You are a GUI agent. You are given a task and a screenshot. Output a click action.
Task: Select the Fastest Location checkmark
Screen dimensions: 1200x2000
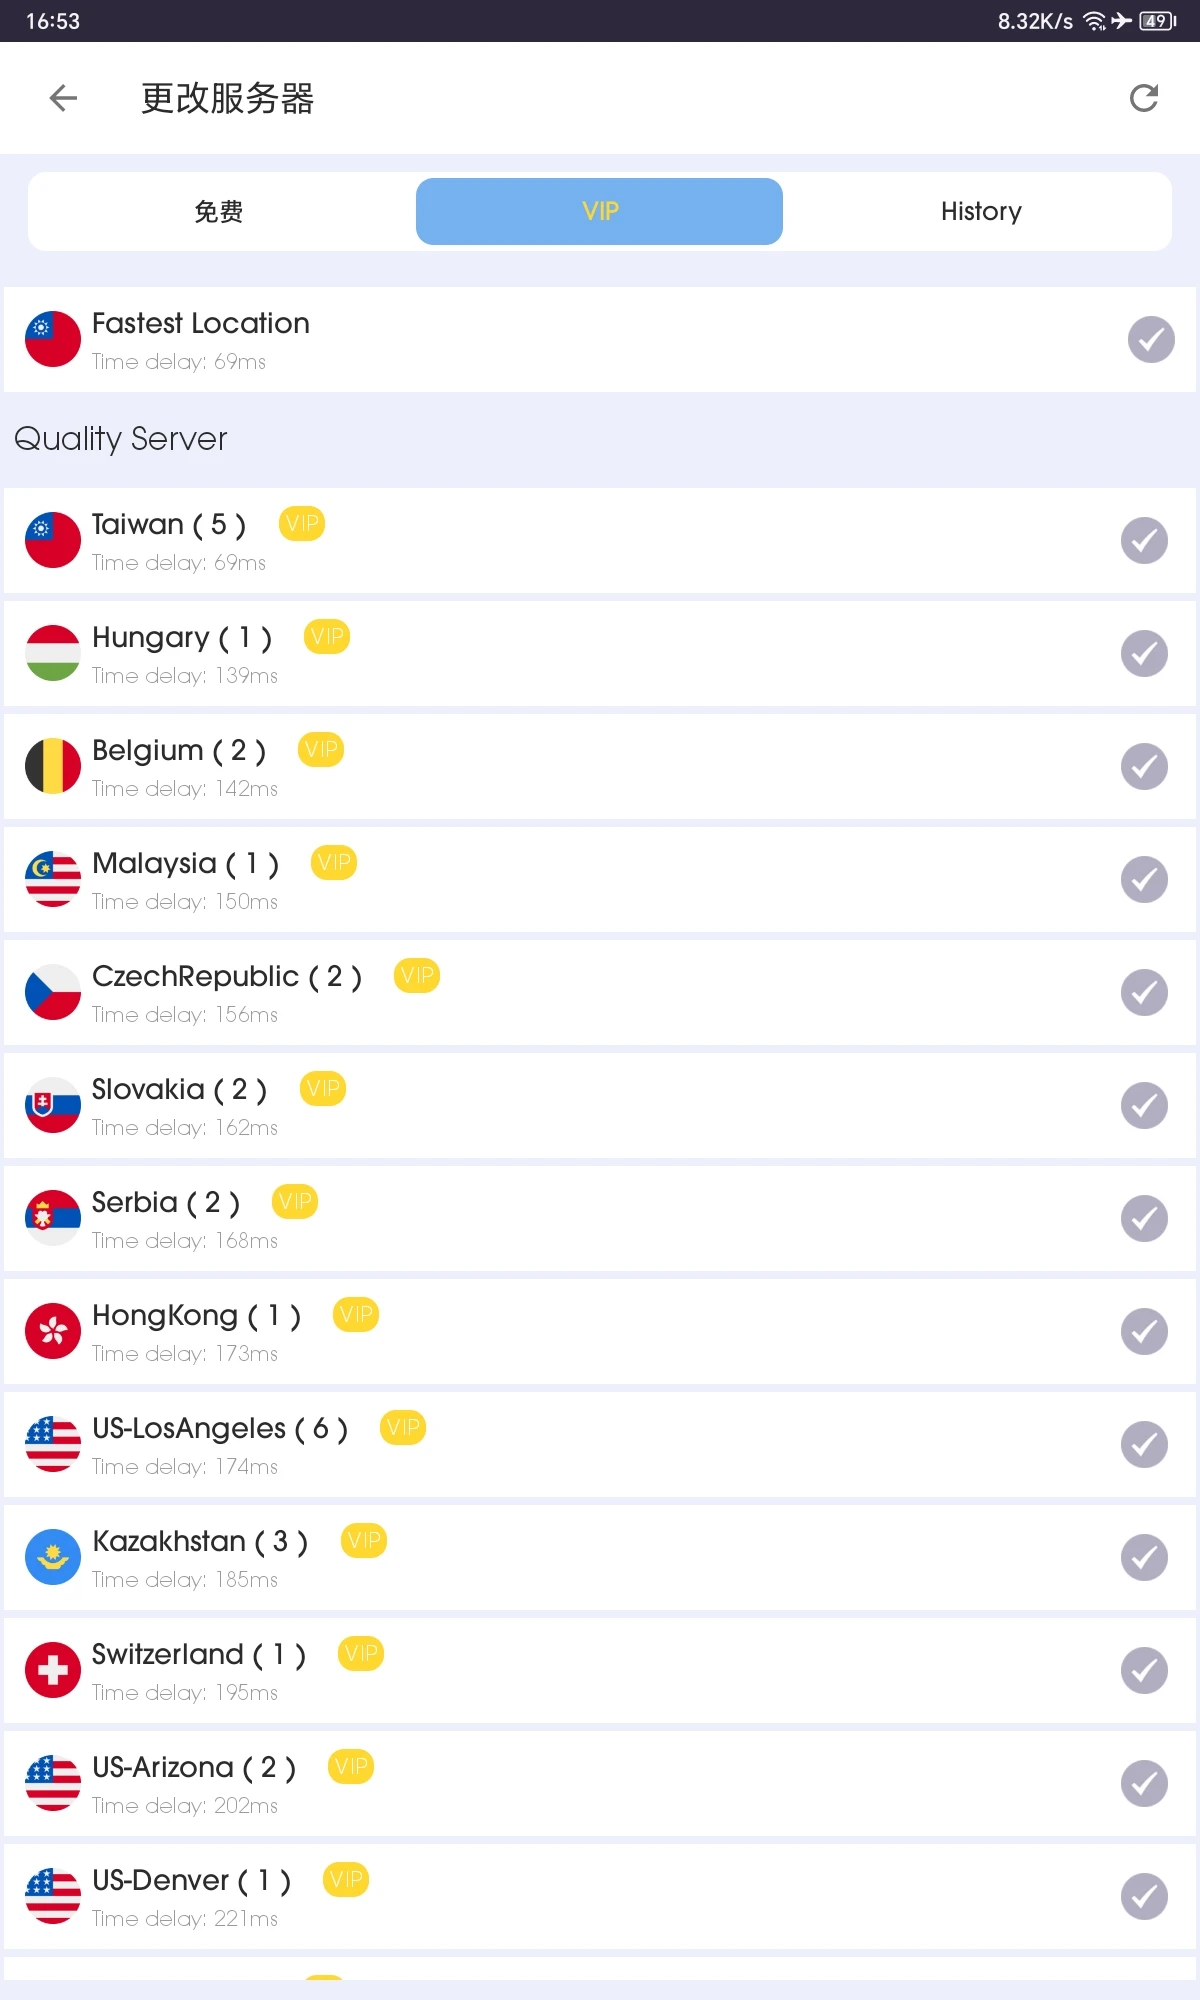1151,340
